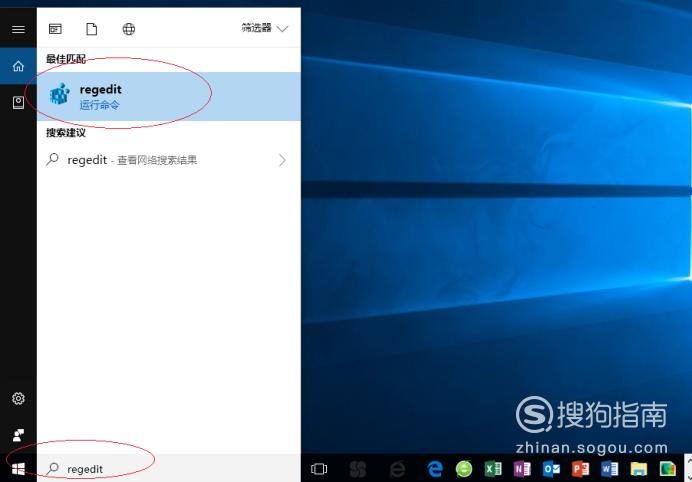
Task: Launch OneNote from the taskbar
Action: 522,469
